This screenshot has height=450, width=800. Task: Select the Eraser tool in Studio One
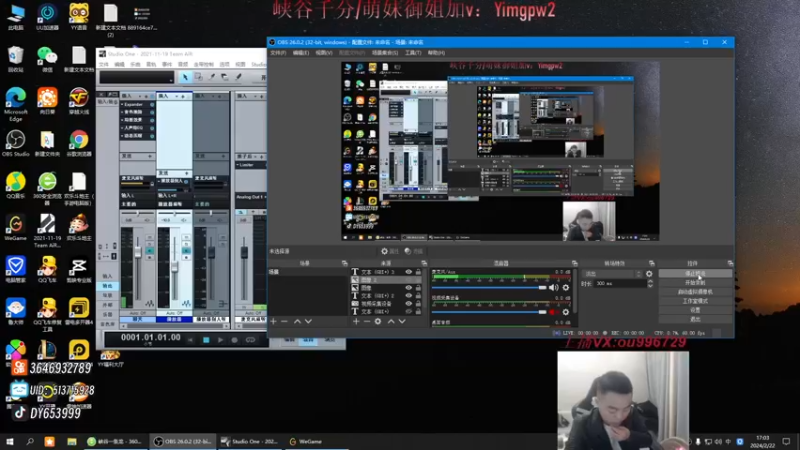tap(225, 77)
